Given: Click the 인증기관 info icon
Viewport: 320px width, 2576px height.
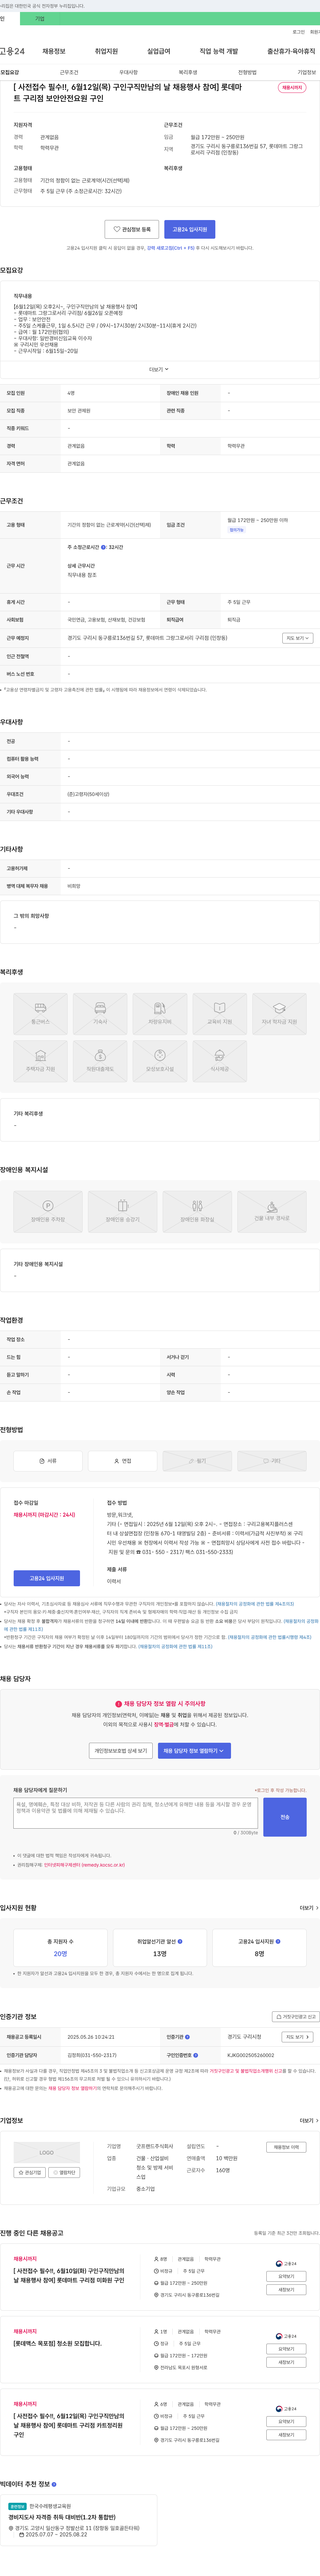Looking at the screenshot, I should [x=187, y=2037].
